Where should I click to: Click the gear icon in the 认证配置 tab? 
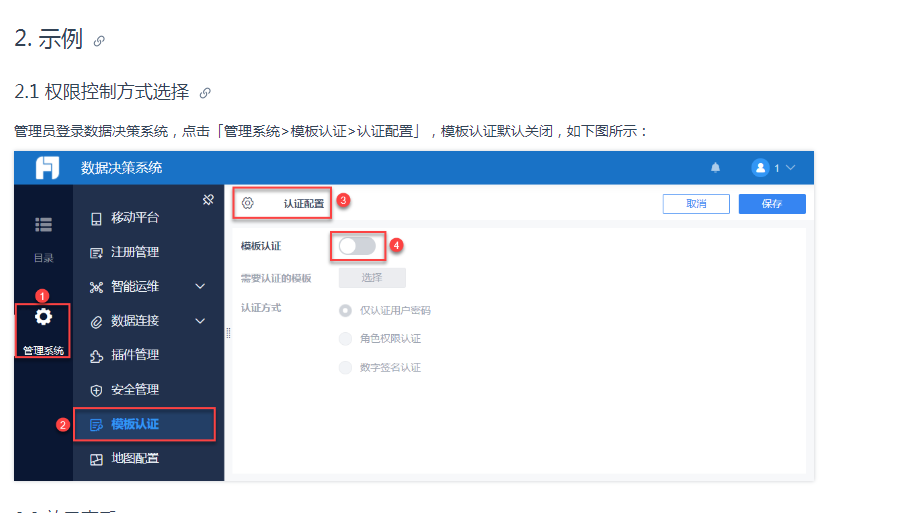click(247, 203)
